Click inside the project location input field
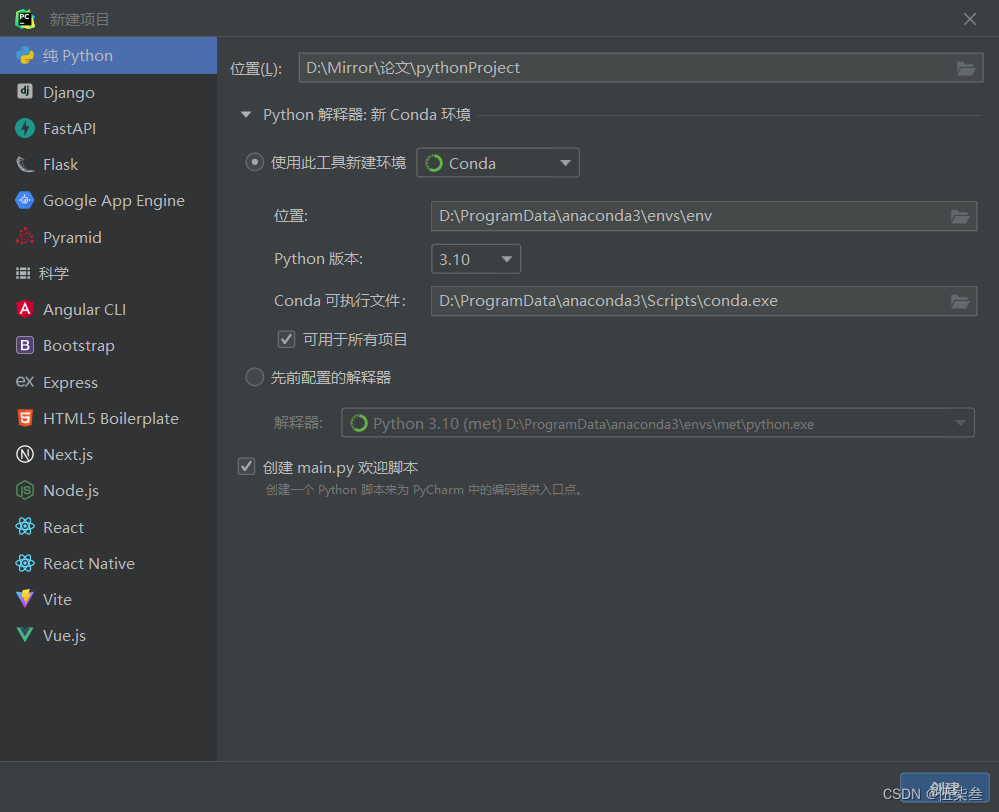The width and height of the screenshot is (999, 812). pos(600,68)
